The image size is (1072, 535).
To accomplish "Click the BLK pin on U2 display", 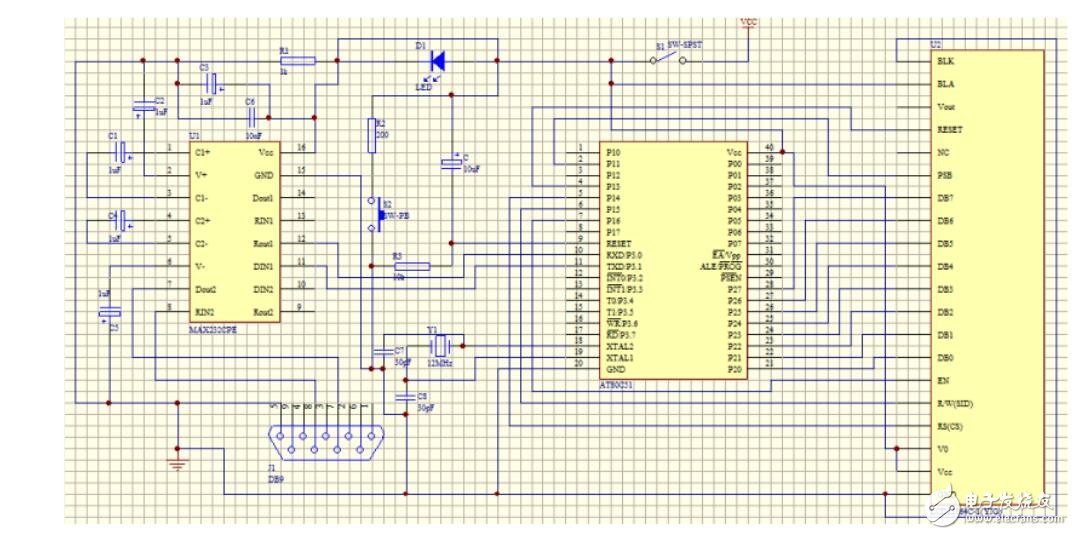I will (x=944, y=60).
